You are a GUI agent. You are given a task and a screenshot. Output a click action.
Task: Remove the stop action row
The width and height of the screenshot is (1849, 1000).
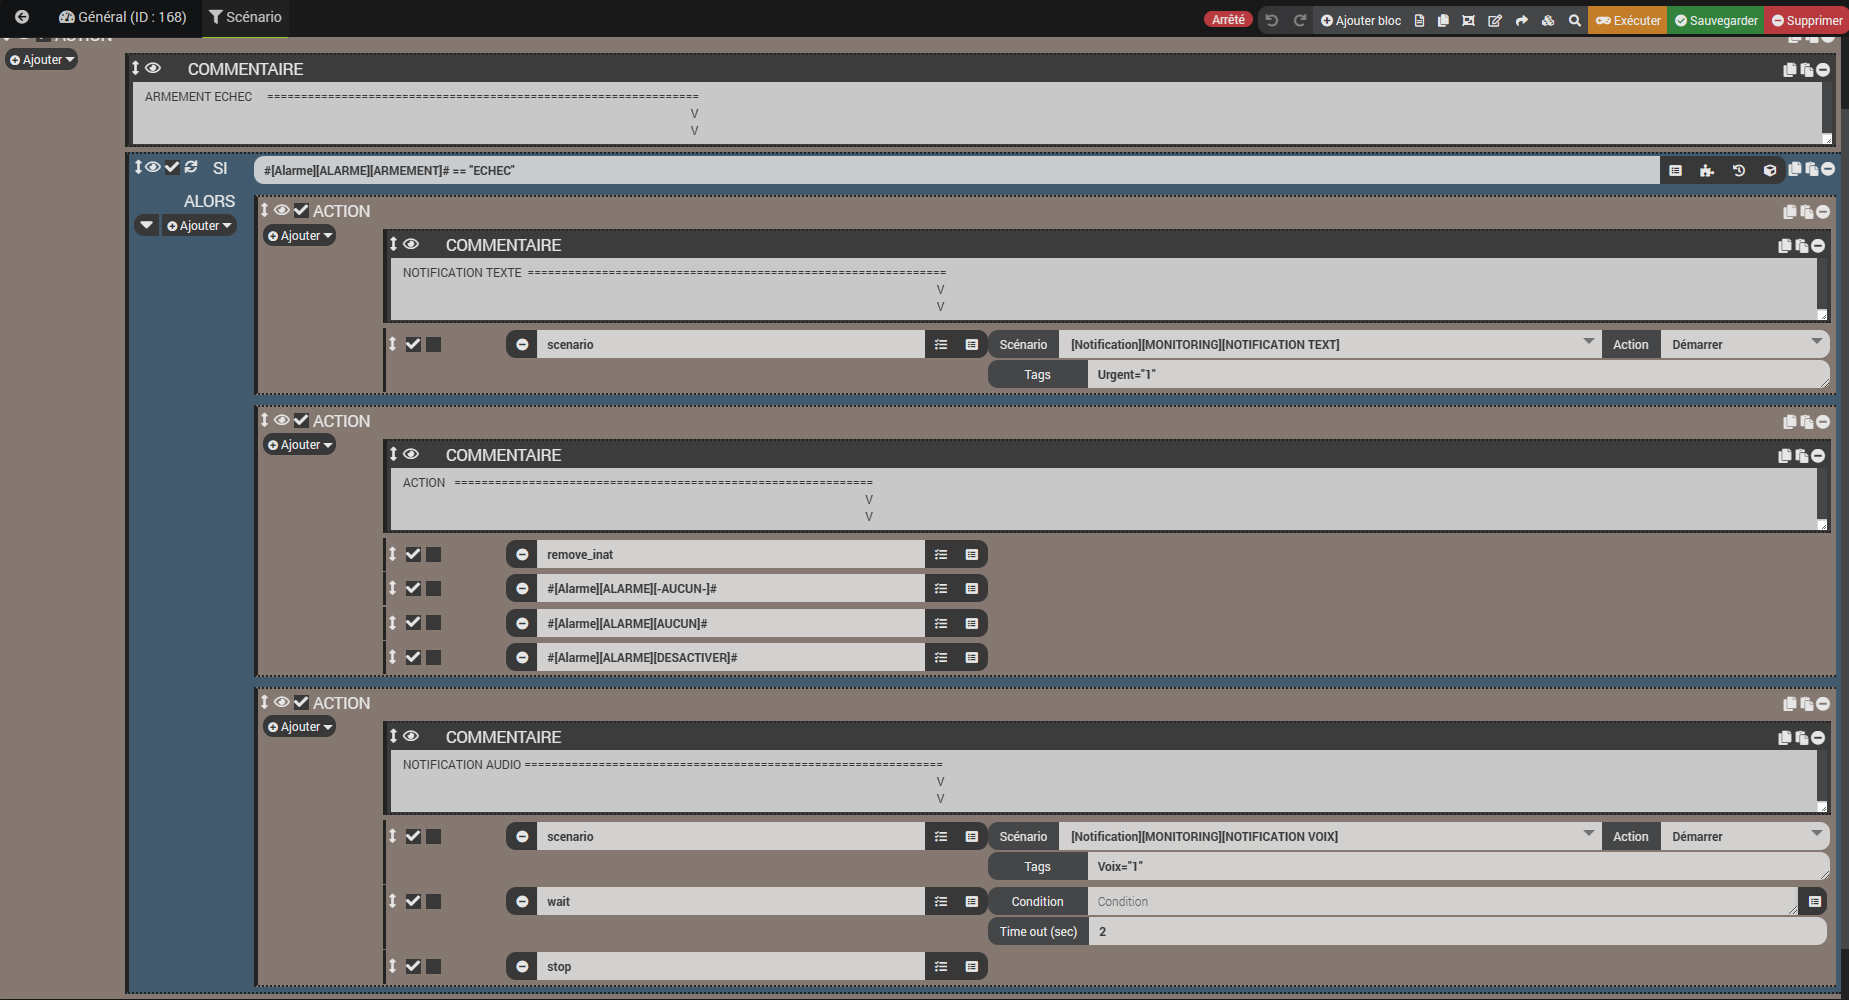pyautogui.click(x=522, y=967)
